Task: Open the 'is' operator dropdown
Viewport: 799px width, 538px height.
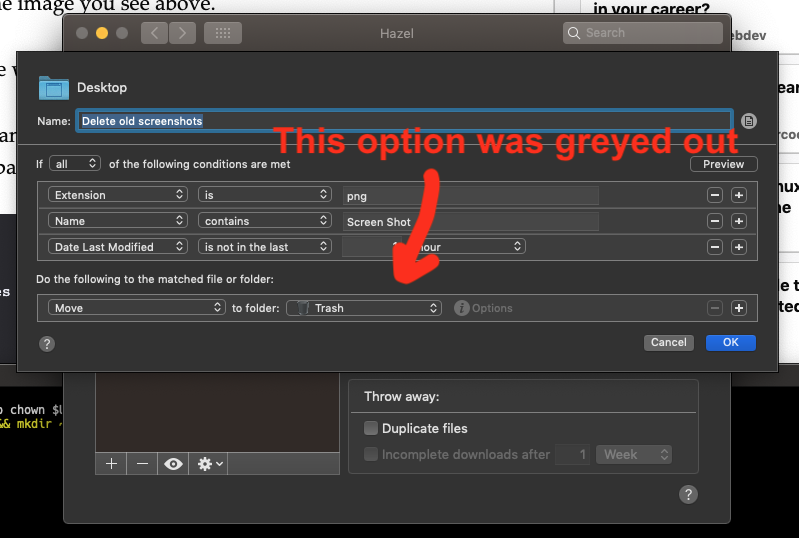Action: (x=265, y=195)
